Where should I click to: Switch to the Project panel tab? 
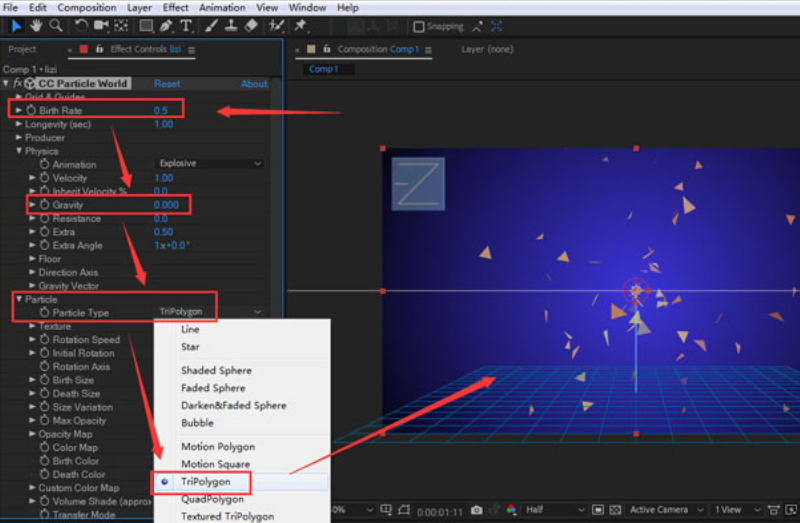(22, 49)
